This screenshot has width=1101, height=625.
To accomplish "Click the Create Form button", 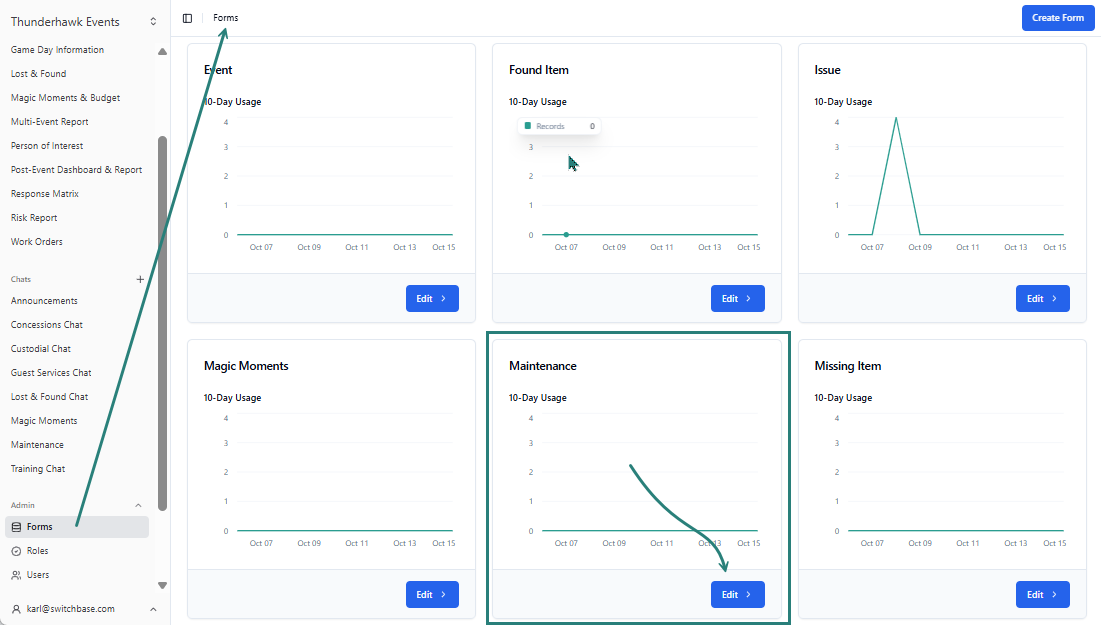I will coord(1057,18).
